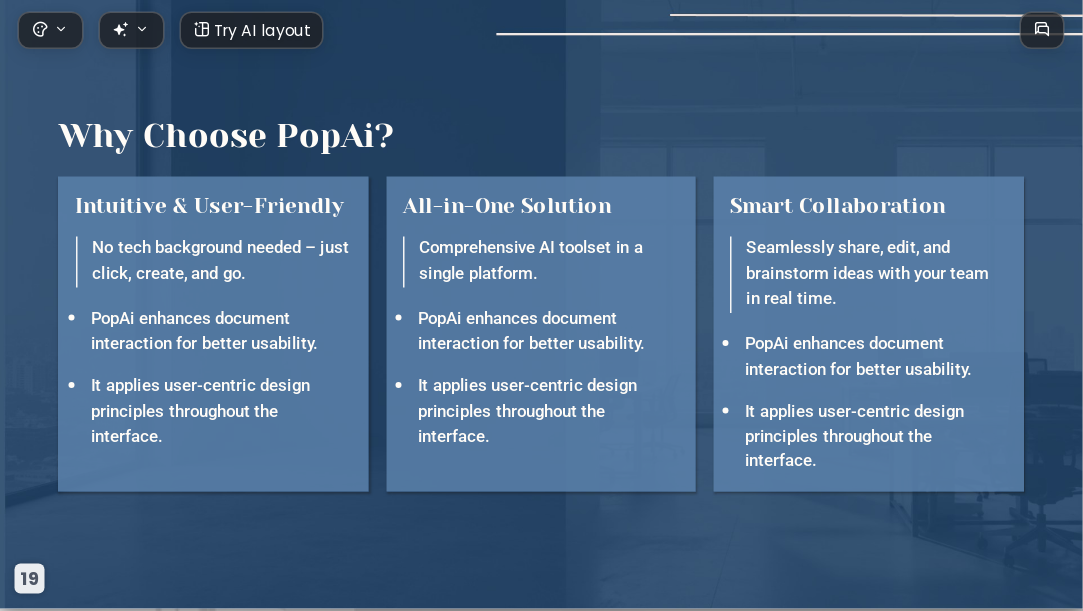Select the 'All-in-One Solution' heading
The width and height of the screenshot is (1083, 611).
pyautogui.click(x=507, y=206)
